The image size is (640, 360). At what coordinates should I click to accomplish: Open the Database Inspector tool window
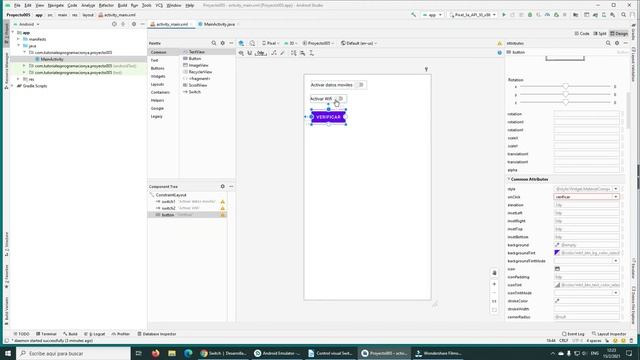tap(157, 334)
